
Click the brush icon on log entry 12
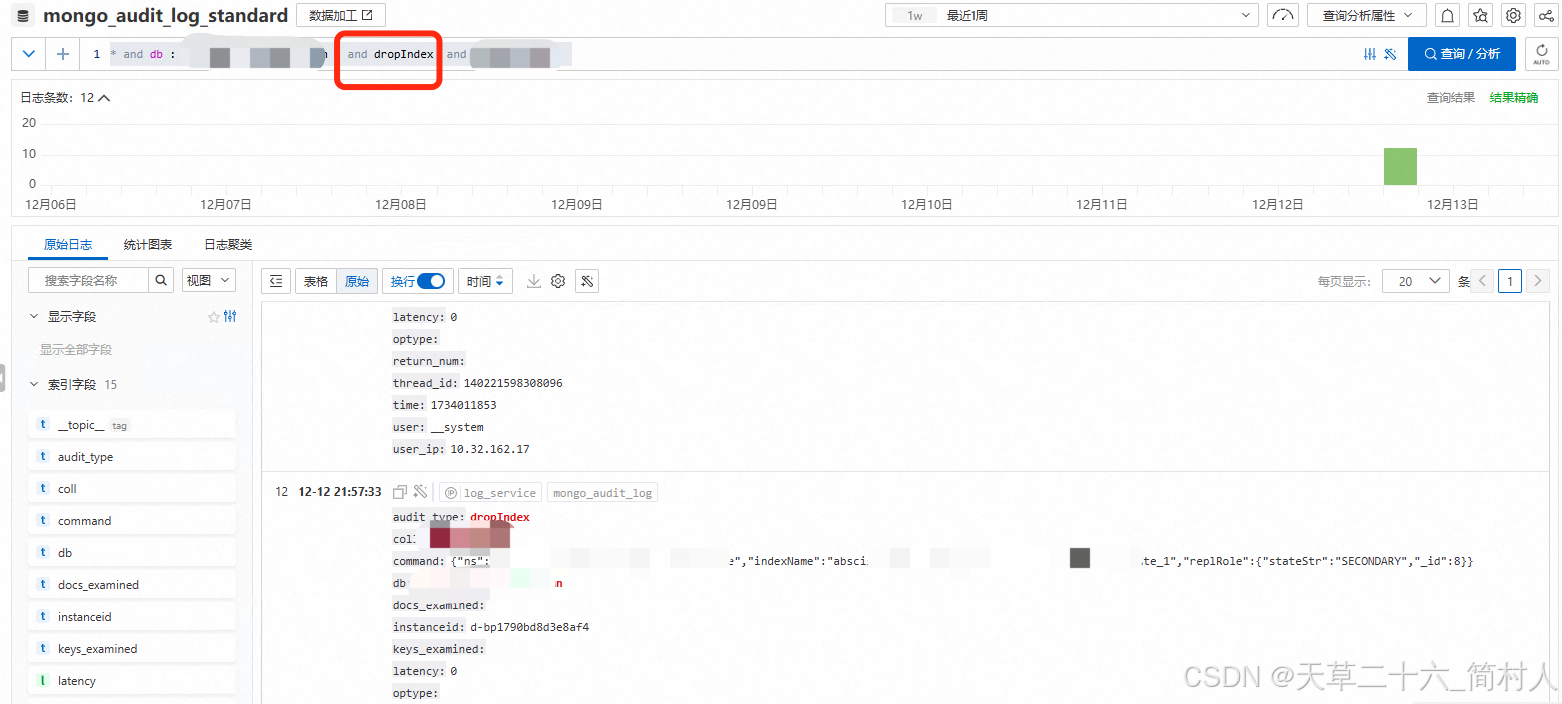click(x=420, y=492)
